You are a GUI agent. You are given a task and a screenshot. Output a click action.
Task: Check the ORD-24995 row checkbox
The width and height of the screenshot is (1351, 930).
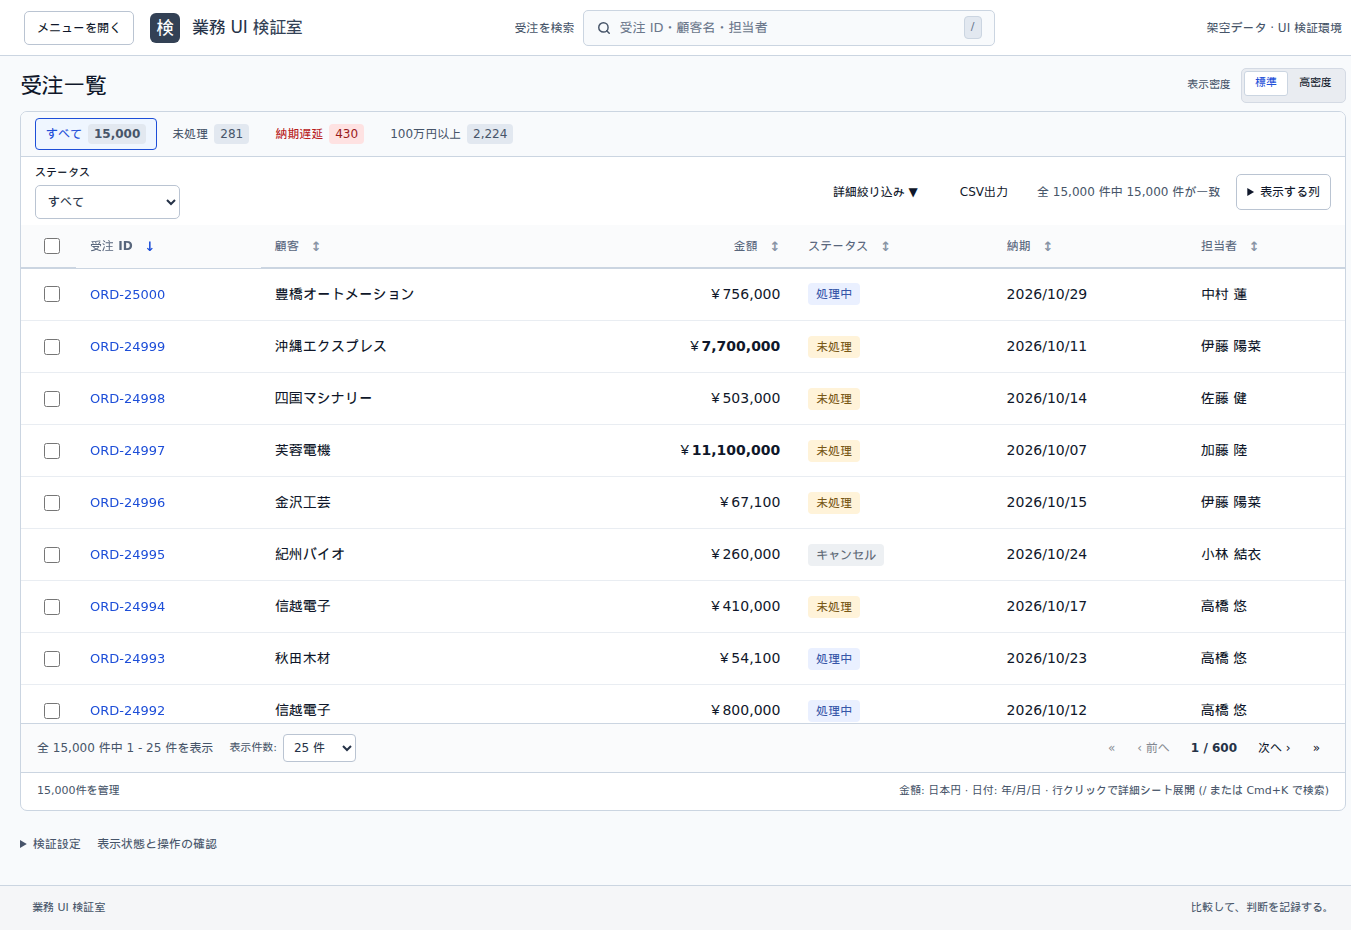[52, 555]
